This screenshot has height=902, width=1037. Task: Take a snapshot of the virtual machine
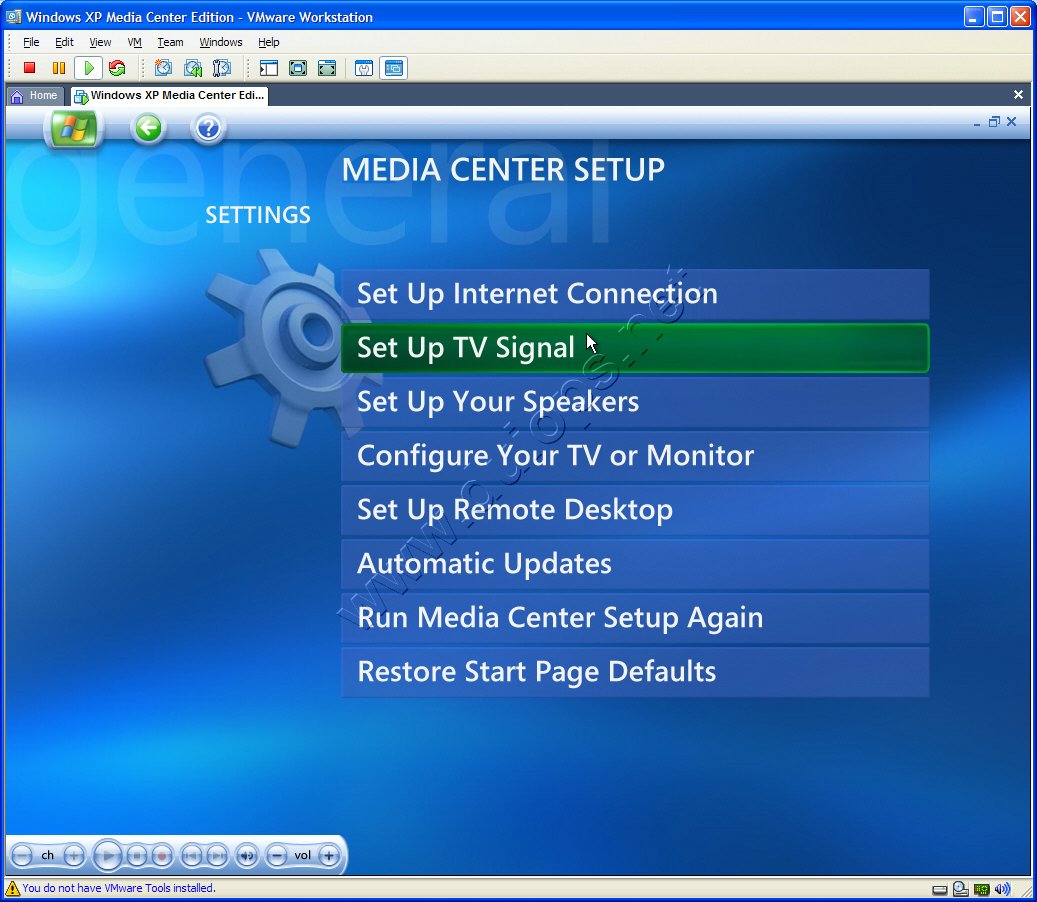(x=163, y=68)
